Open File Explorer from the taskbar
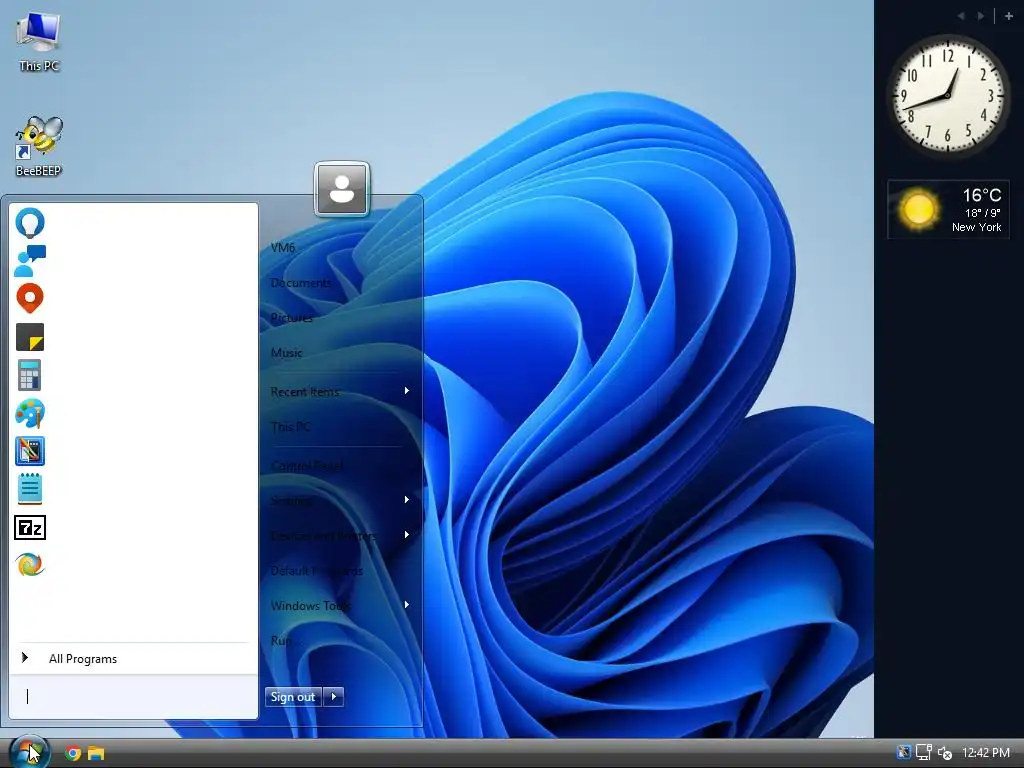 [96, 754]
